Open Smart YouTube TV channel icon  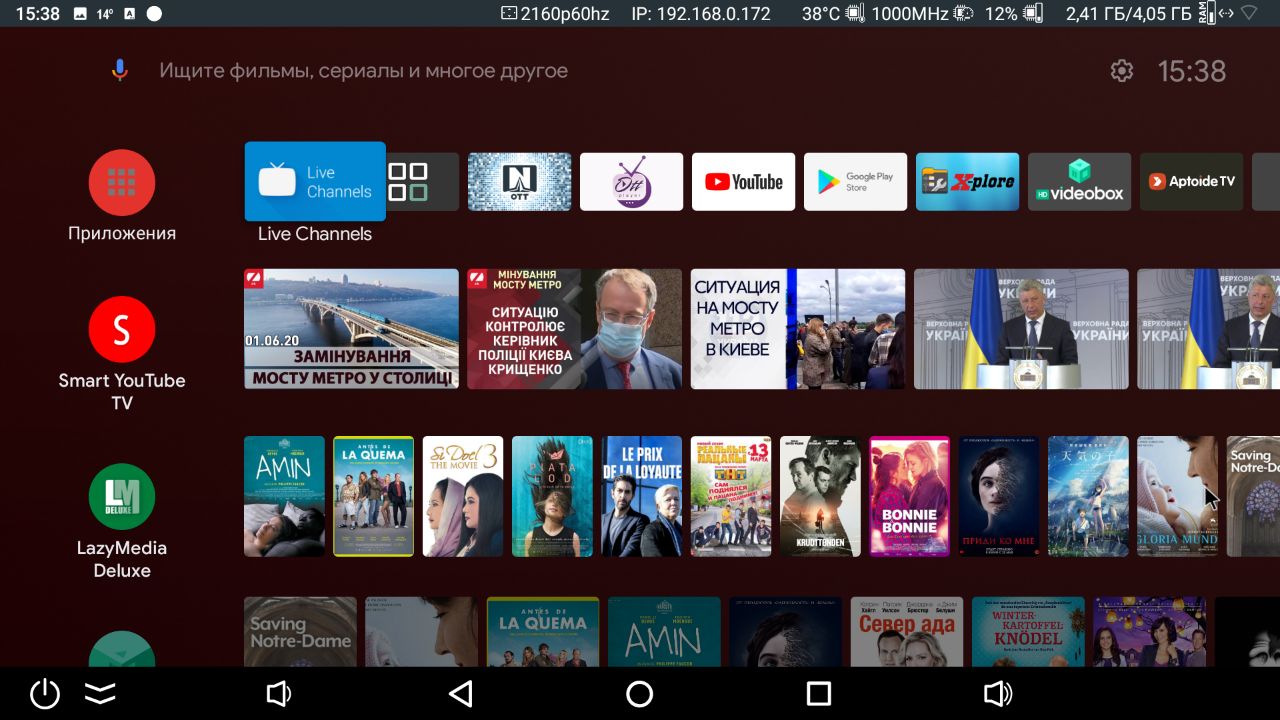pos(121,329)
